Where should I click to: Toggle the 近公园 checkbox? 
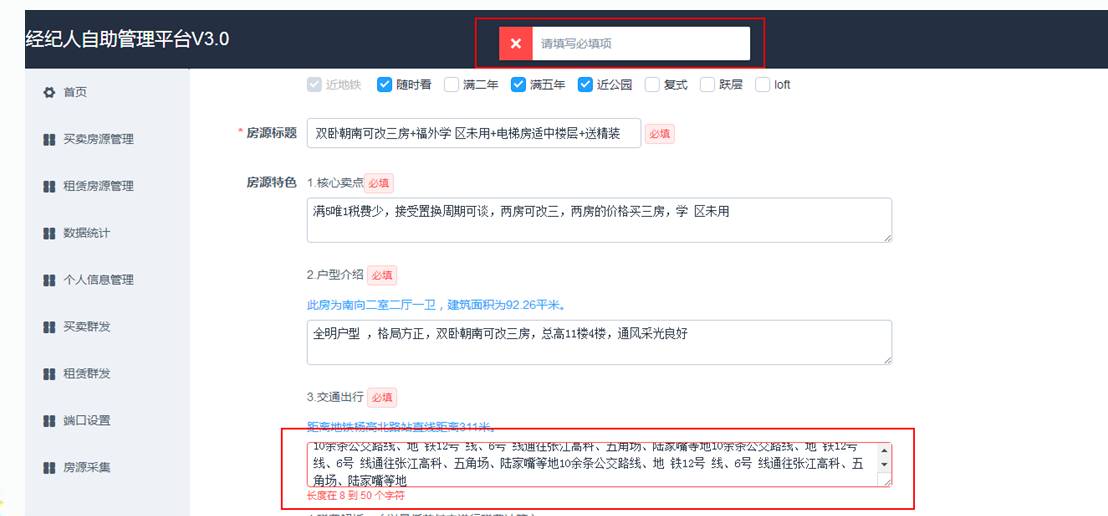click(585, 85)
